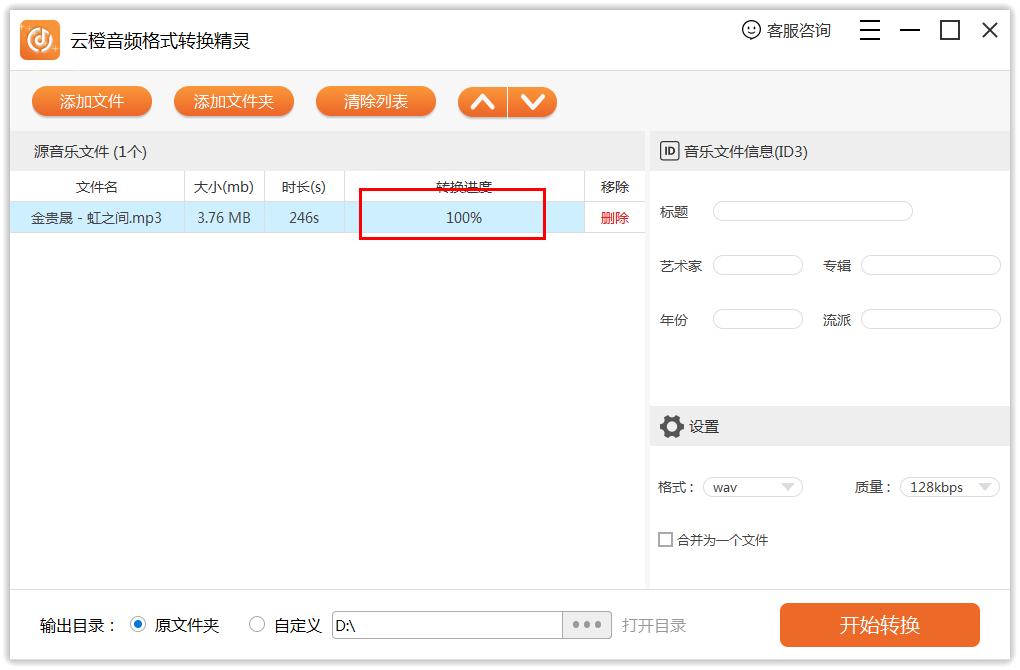Screen dimensions: 1020x670
Task: Open the settings gear icon
Action: pyautogui.click(x=671, y=425)
